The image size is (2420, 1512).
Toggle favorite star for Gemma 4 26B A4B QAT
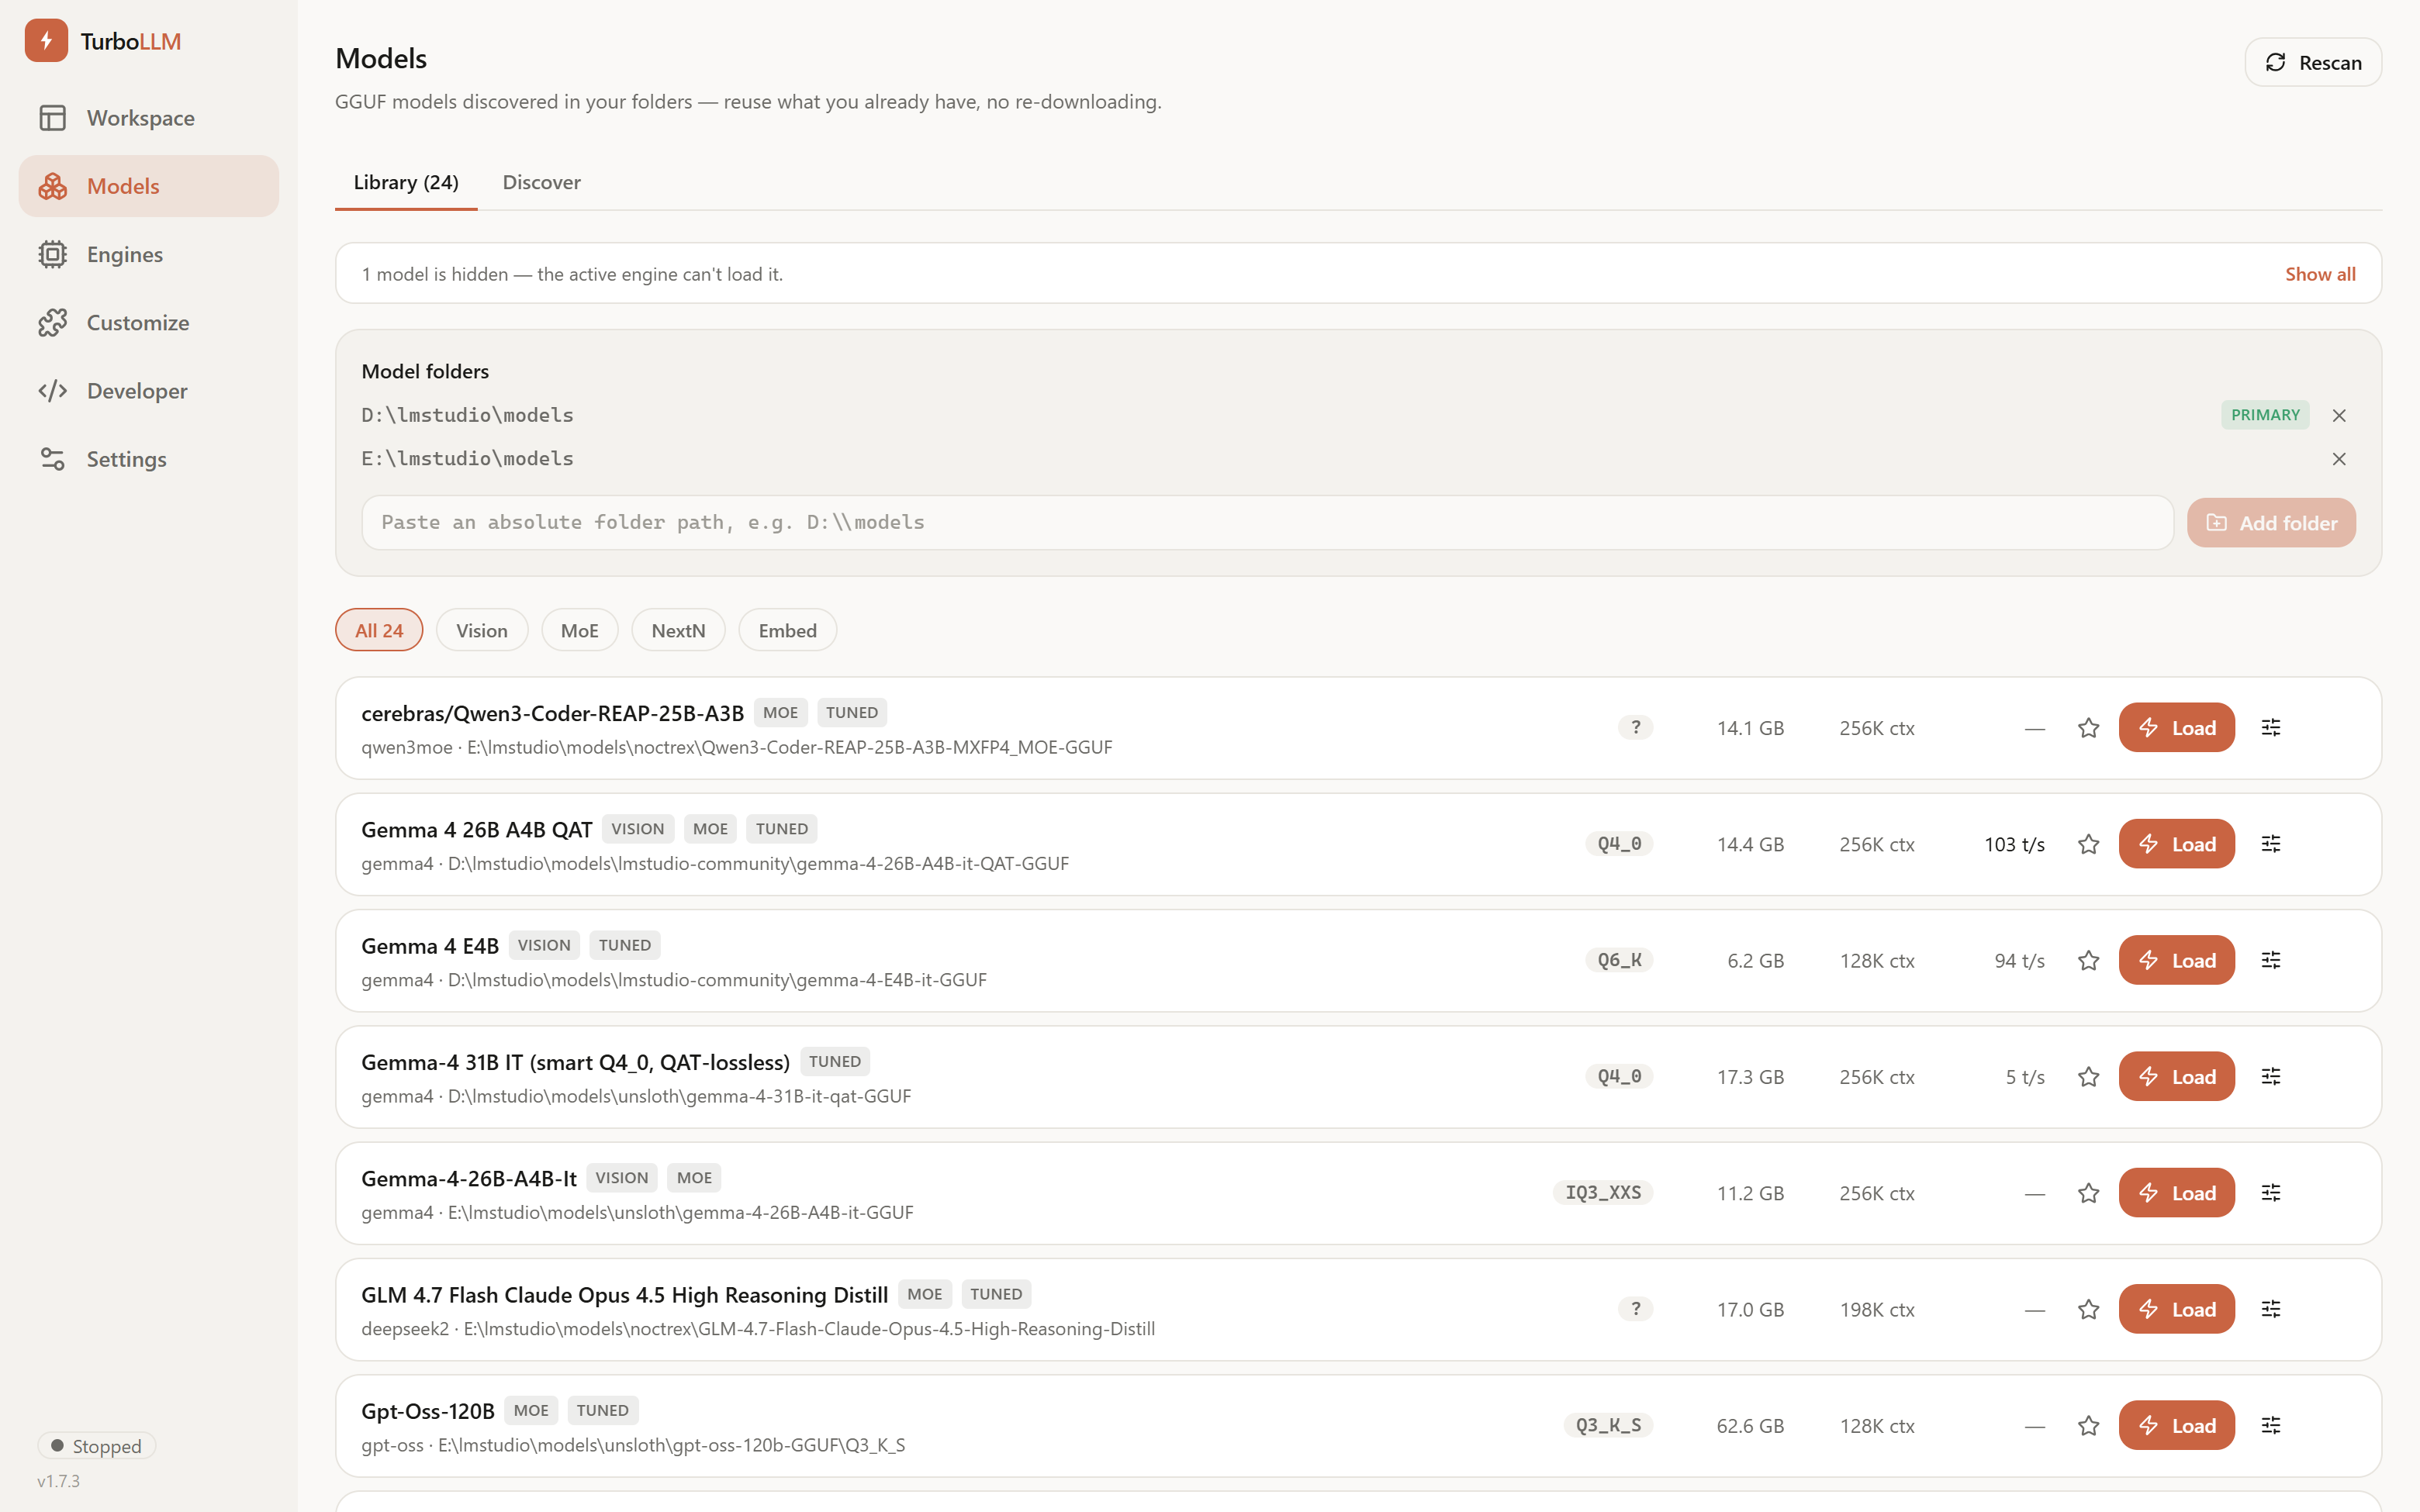[2088, 844]
